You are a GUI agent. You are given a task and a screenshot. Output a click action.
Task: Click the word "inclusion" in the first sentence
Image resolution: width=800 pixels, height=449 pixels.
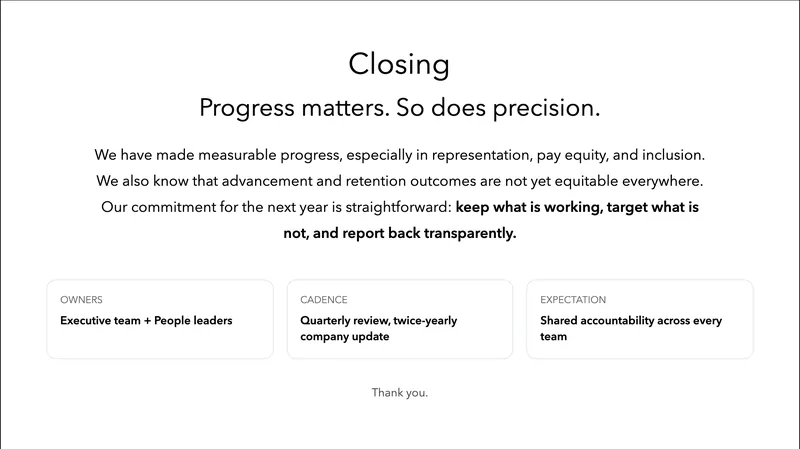click(669, 156)
